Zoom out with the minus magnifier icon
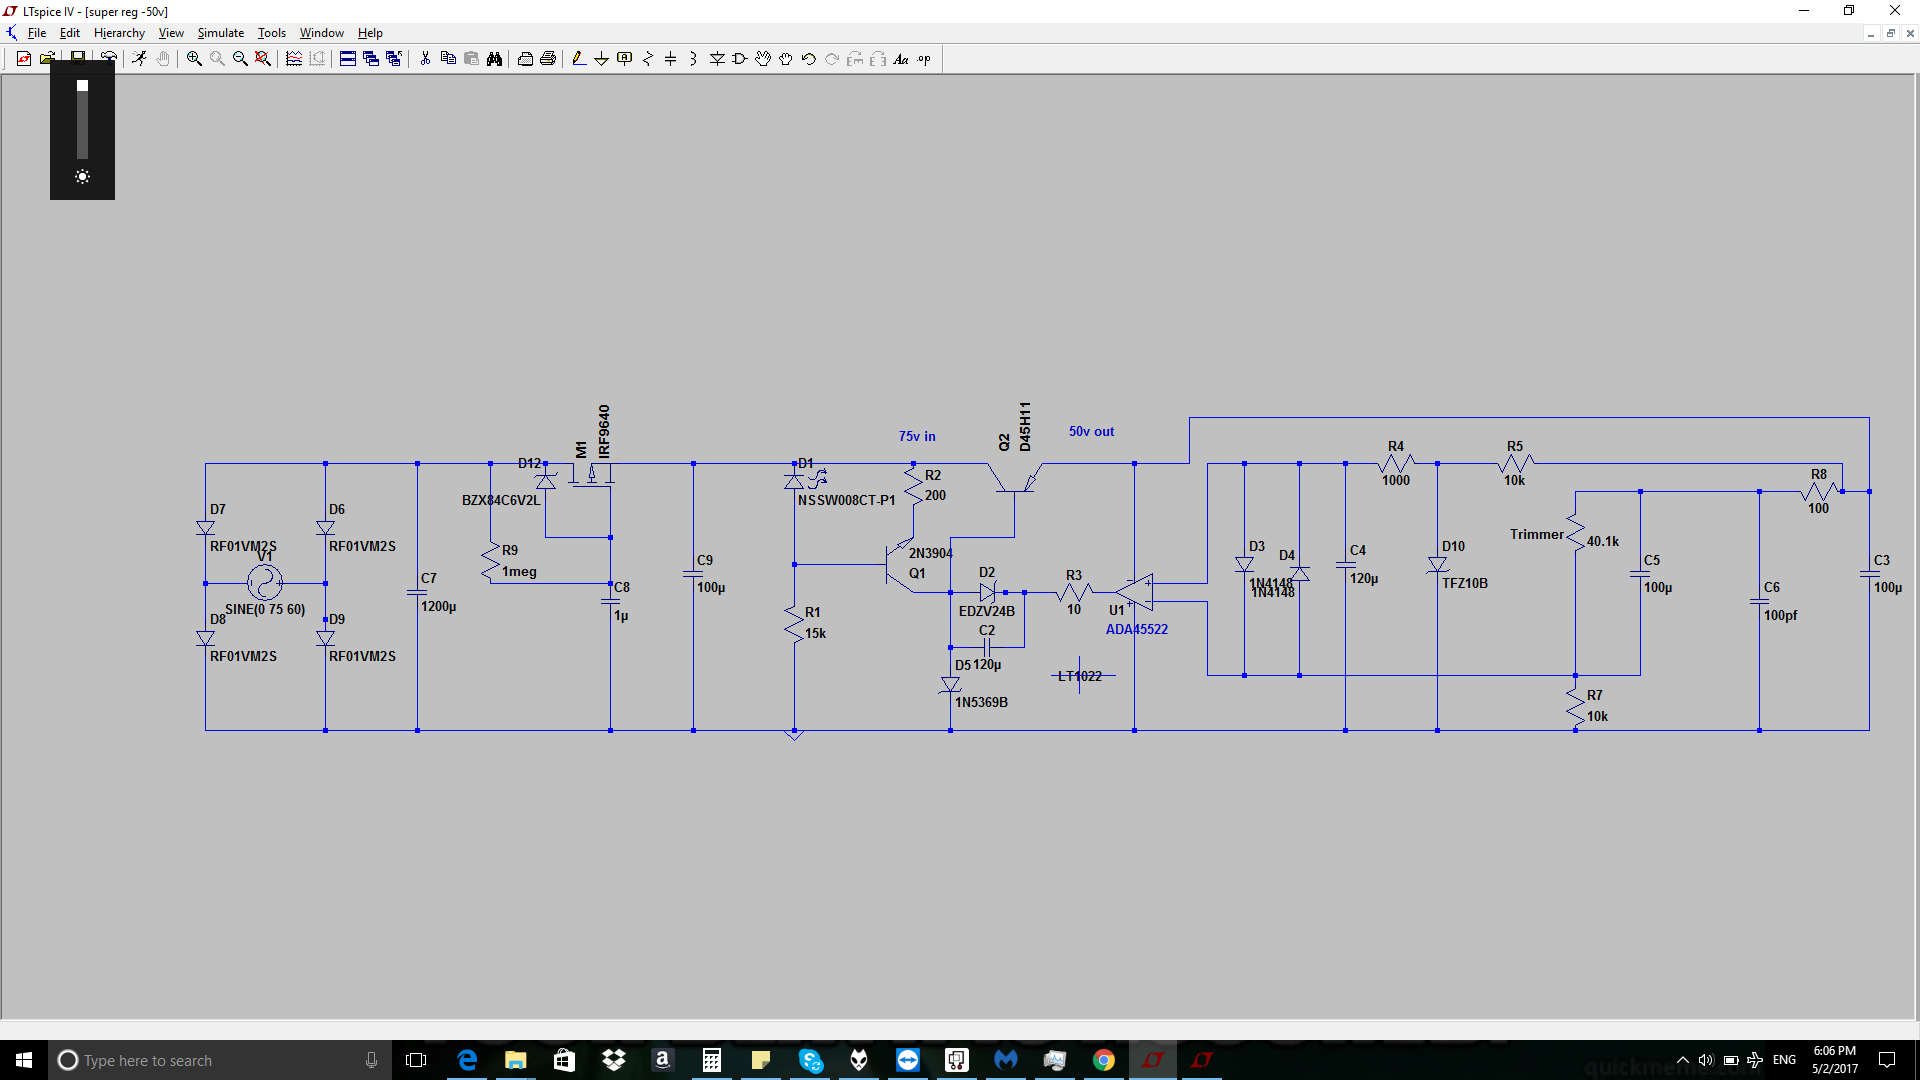 (x=240, y=59)
